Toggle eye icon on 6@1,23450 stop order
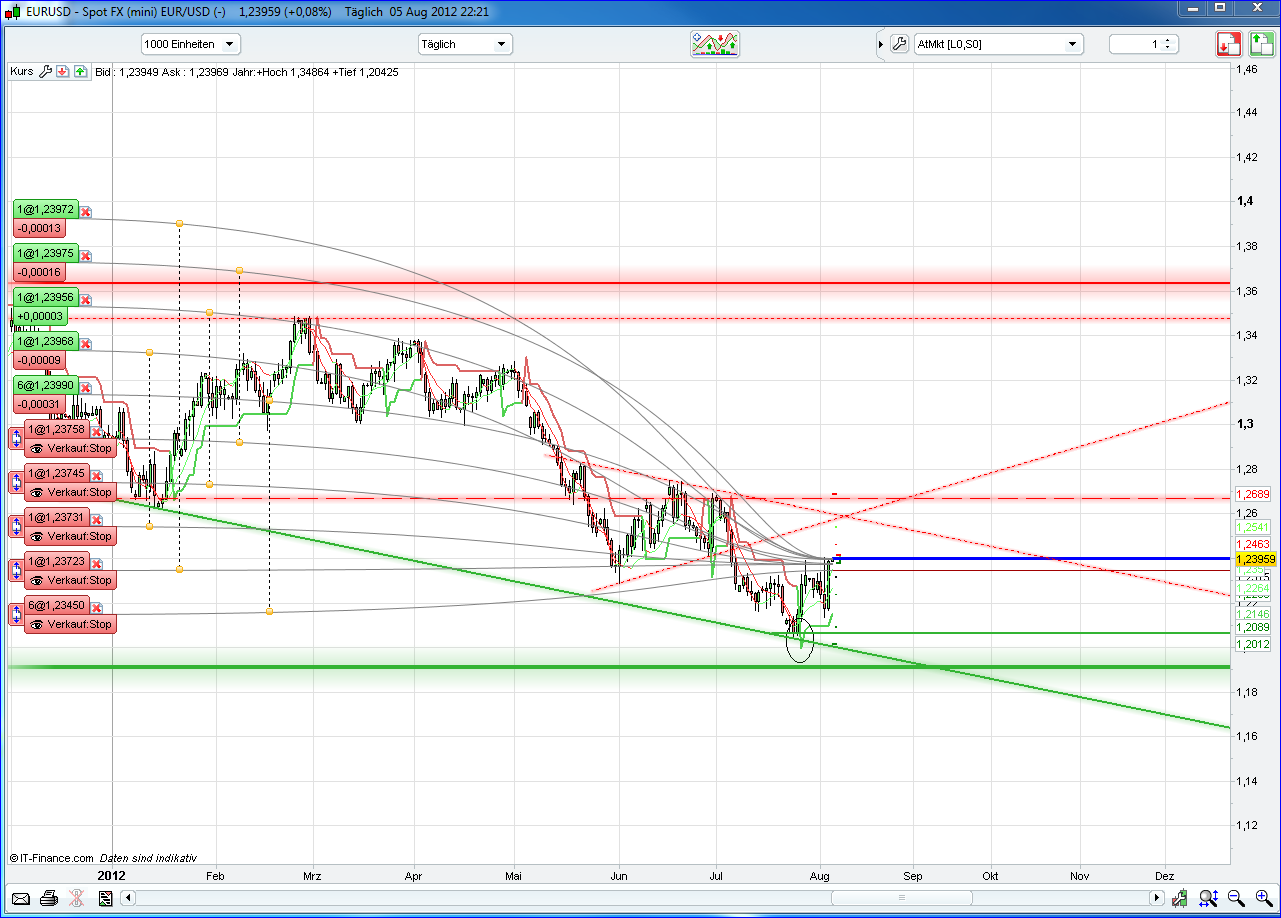 pyautogui.click(x=37, y=625)
